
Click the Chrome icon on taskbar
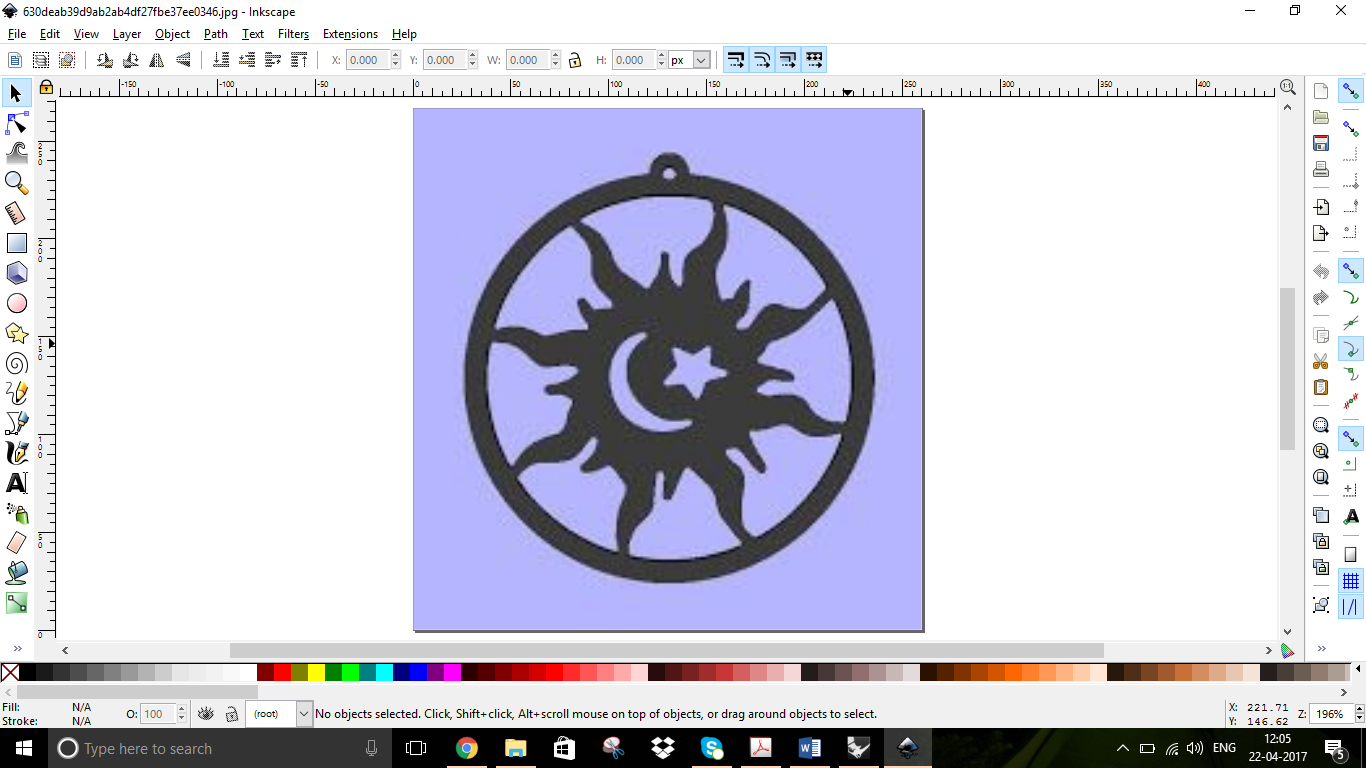466,748
